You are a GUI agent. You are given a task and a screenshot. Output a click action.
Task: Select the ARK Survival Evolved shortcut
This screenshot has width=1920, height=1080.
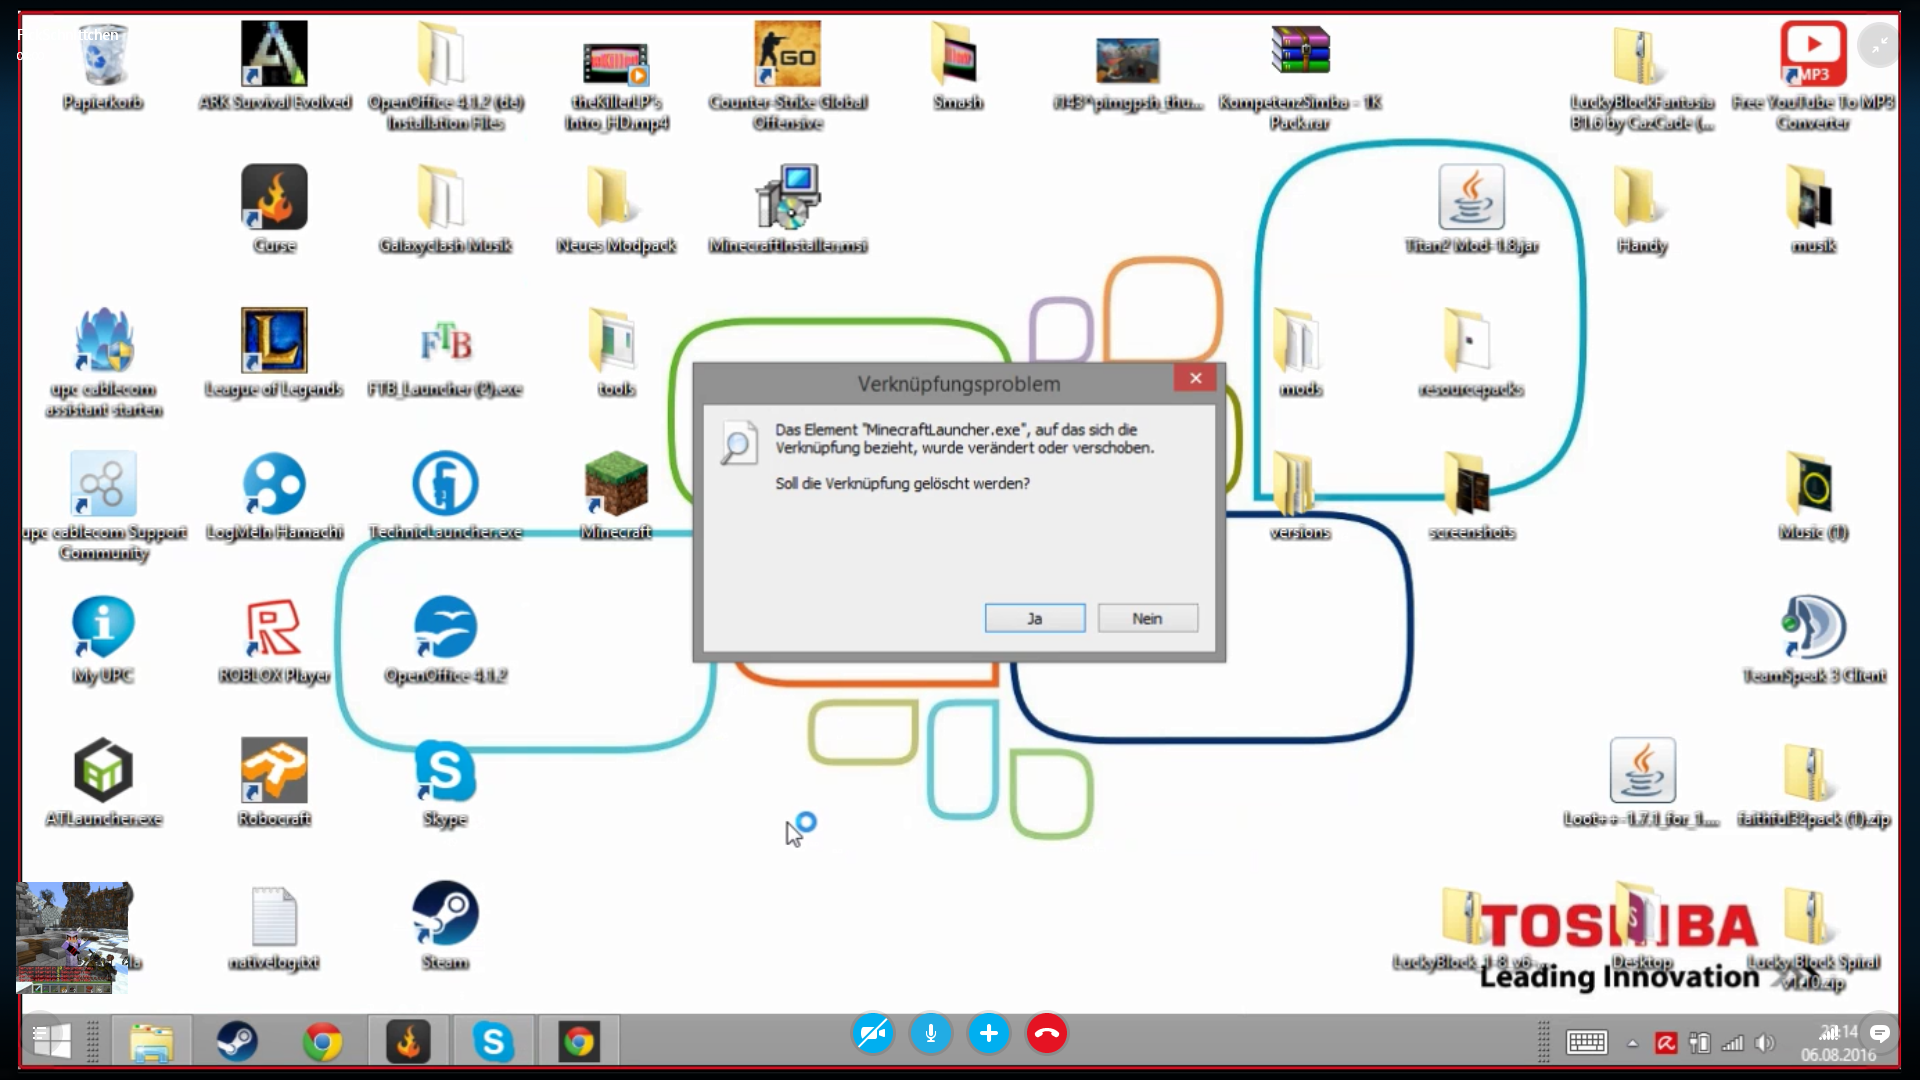[274, 67]
